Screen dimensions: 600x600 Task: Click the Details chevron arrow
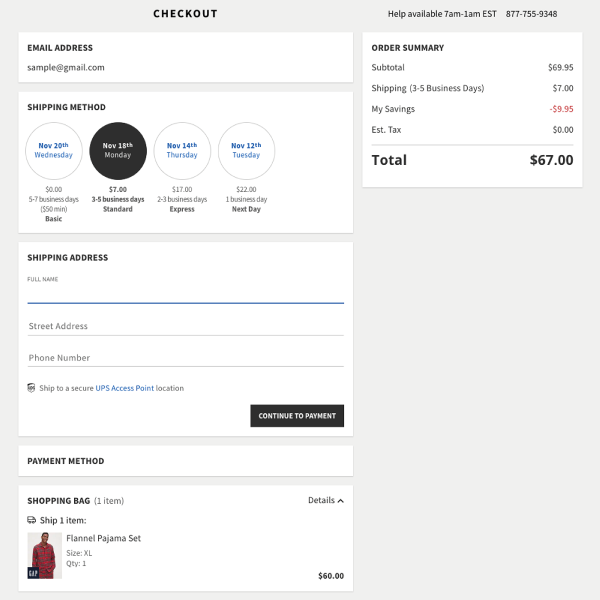coord(340,500)
